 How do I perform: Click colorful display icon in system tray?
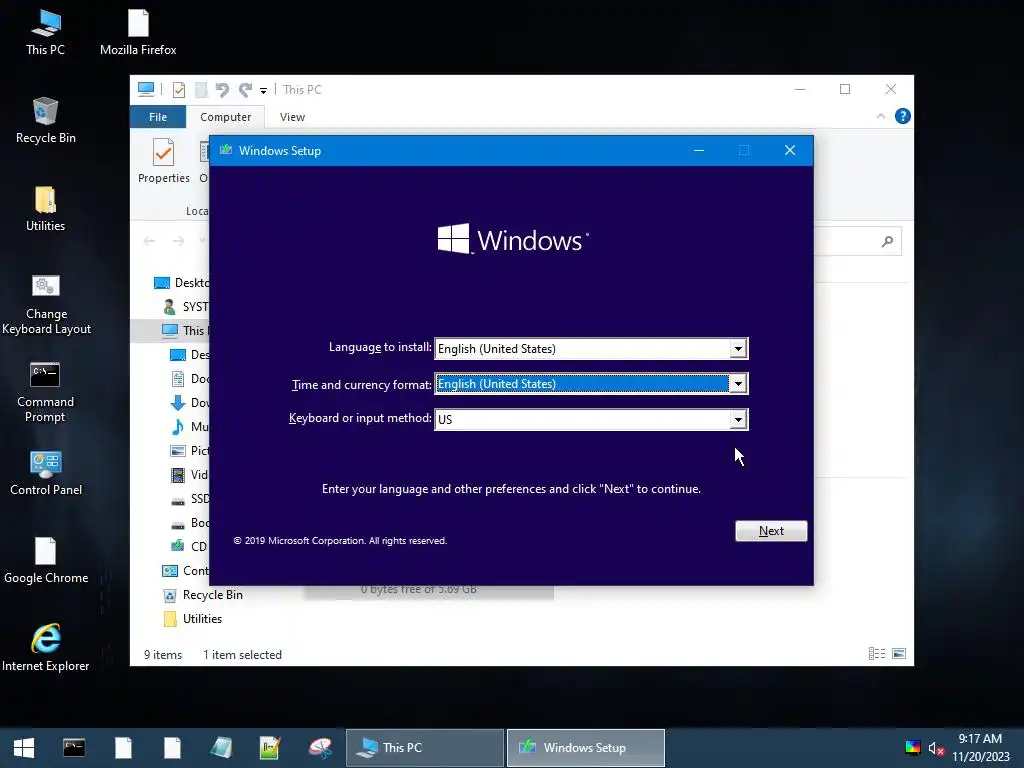click(912, 748)
